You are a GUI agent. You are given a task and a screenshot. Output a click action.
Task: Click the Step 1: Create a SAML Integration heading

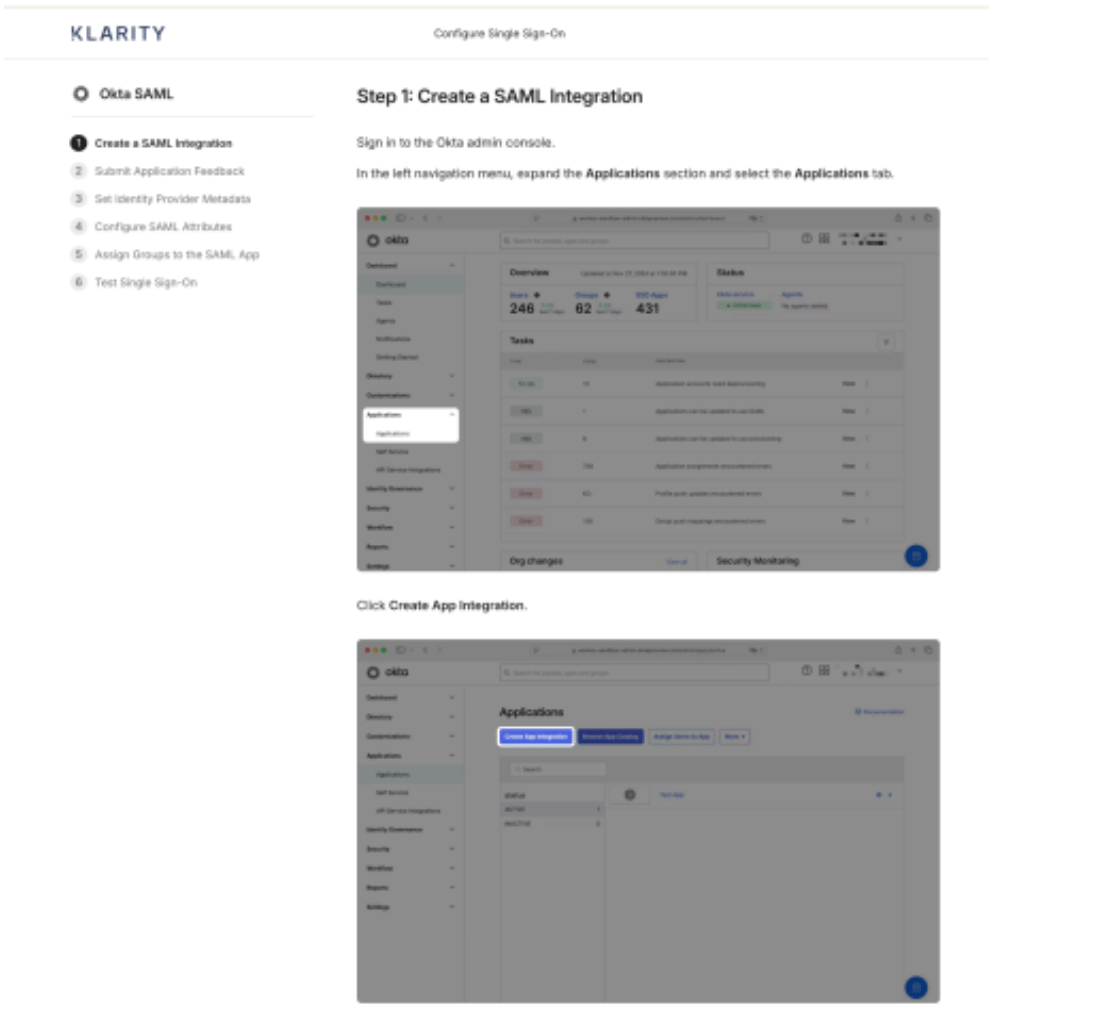[499, 96]
